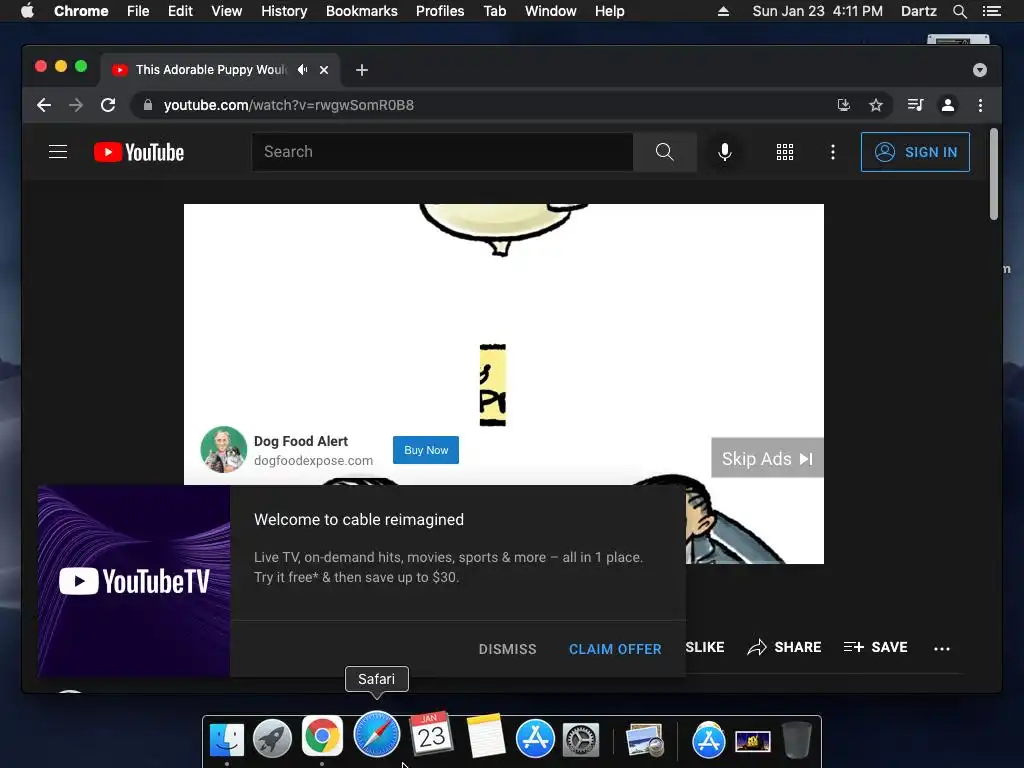Open the Help menu
The width and height of the screenshot is (1024, 768).
609,11
